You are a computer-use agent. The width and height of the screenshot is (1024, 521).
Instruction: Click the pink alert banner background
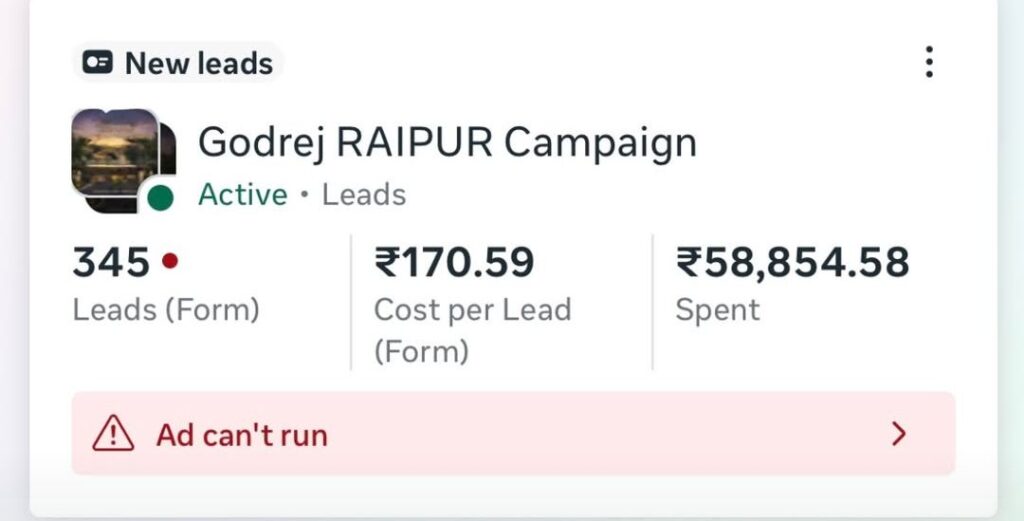[600, 434]
